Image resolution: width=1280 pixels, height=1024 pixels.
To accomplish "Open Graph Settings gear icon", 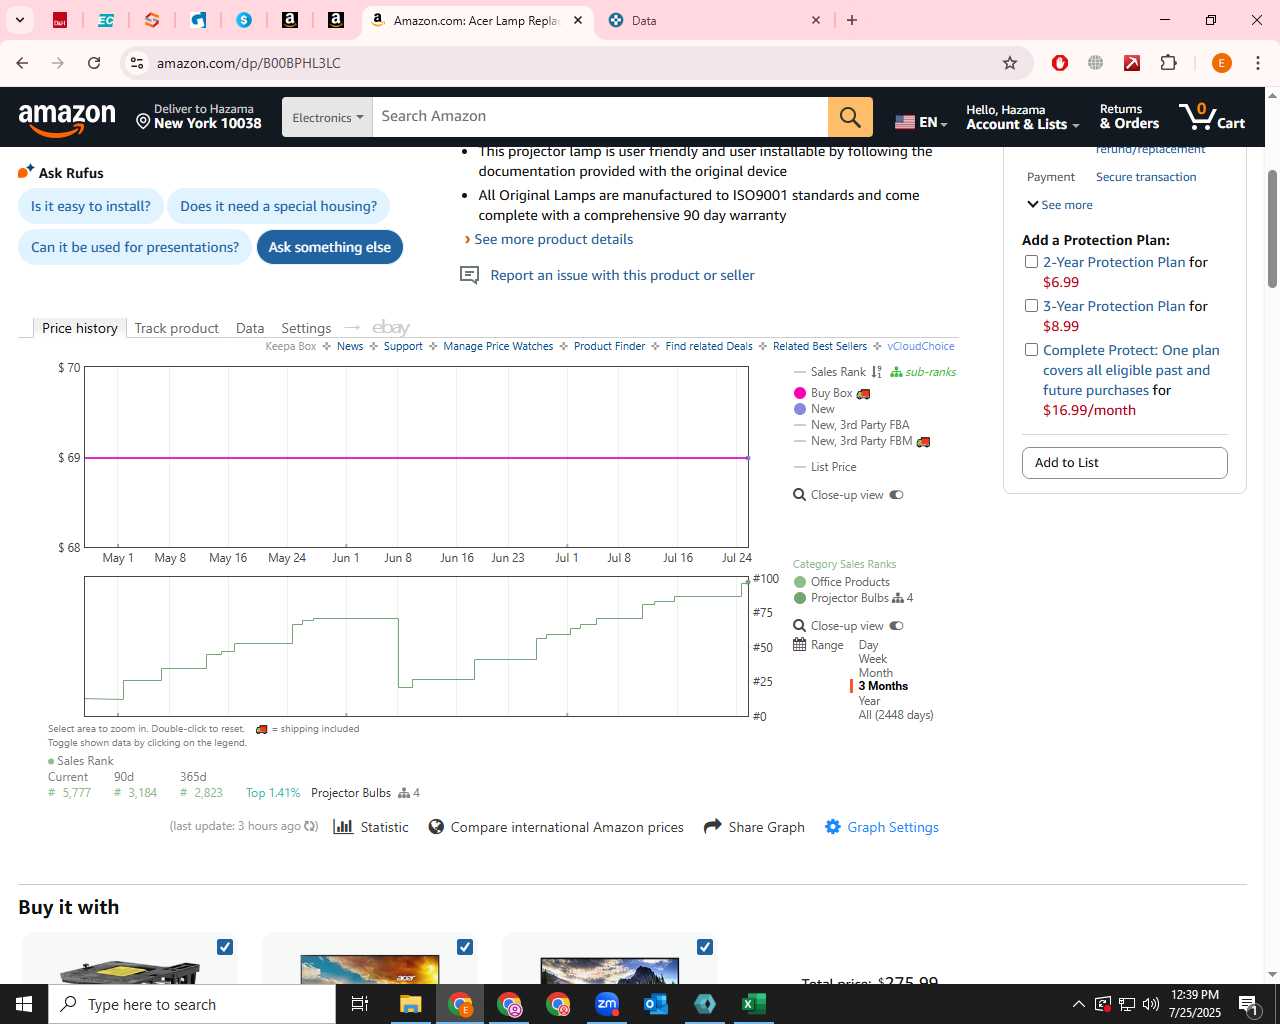I will [832, 826].
